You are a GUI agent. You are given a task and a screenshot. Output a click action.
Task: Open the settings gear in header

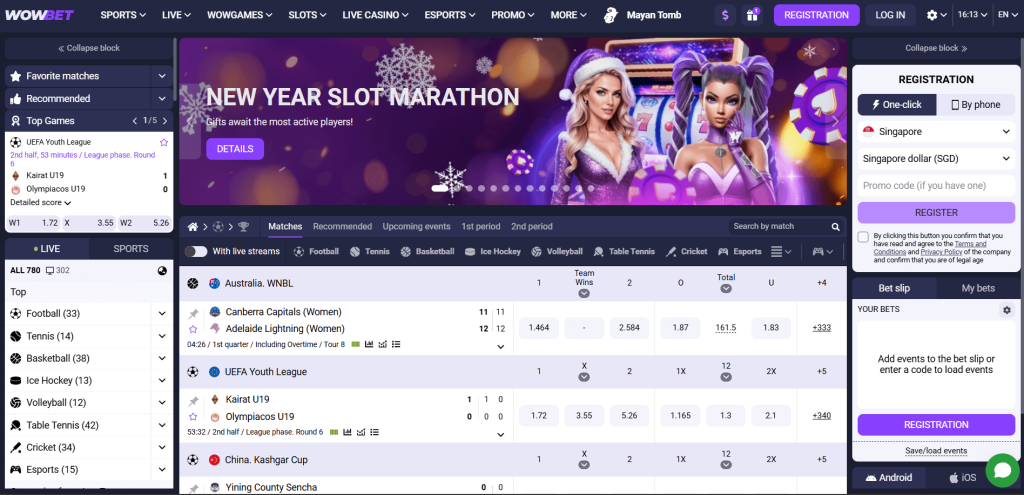(932, 15)
